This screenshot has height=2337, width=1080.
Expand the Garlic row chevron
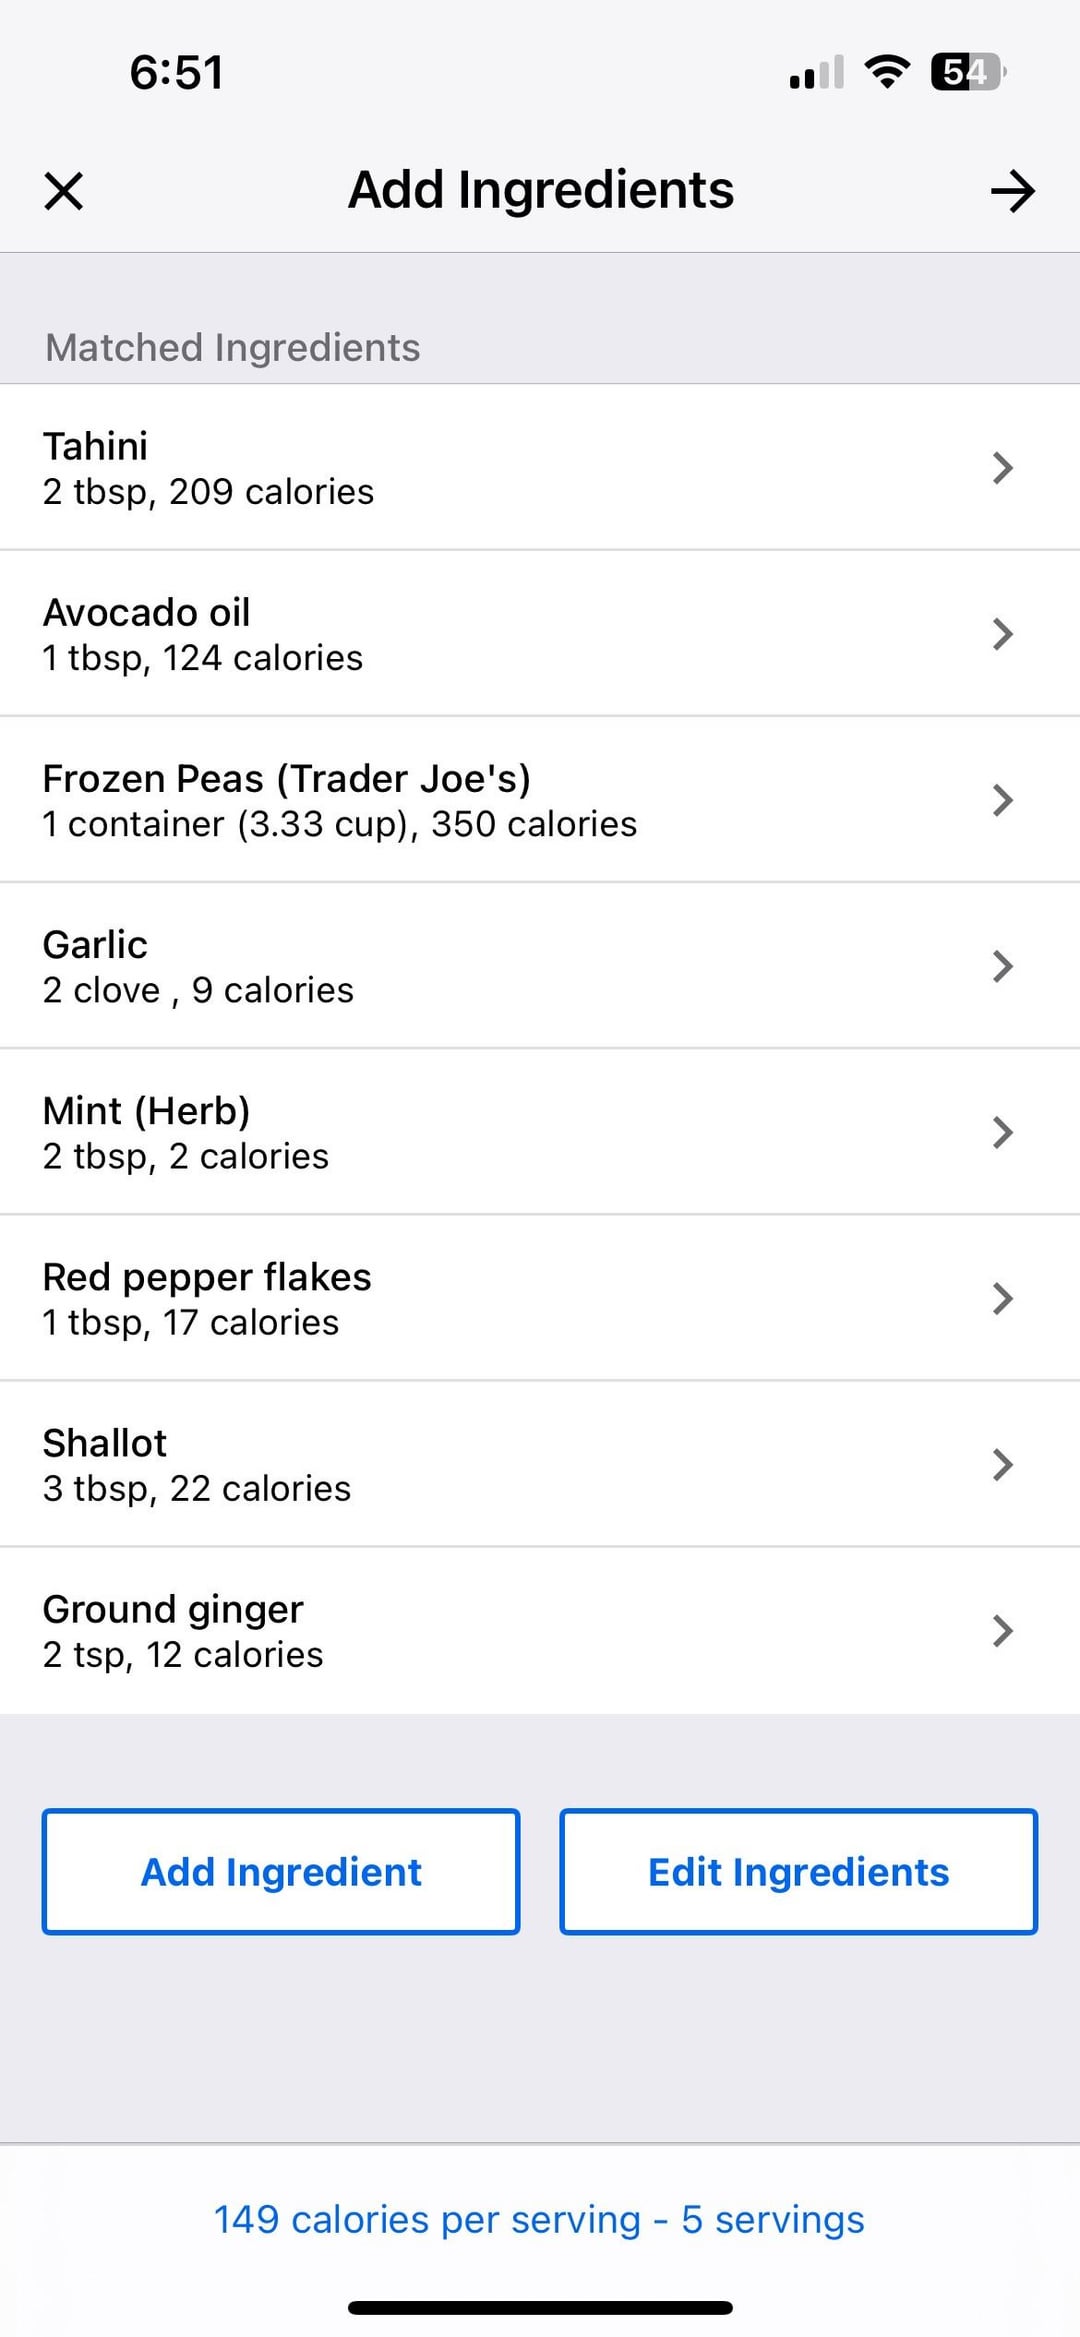(1002, 966)
